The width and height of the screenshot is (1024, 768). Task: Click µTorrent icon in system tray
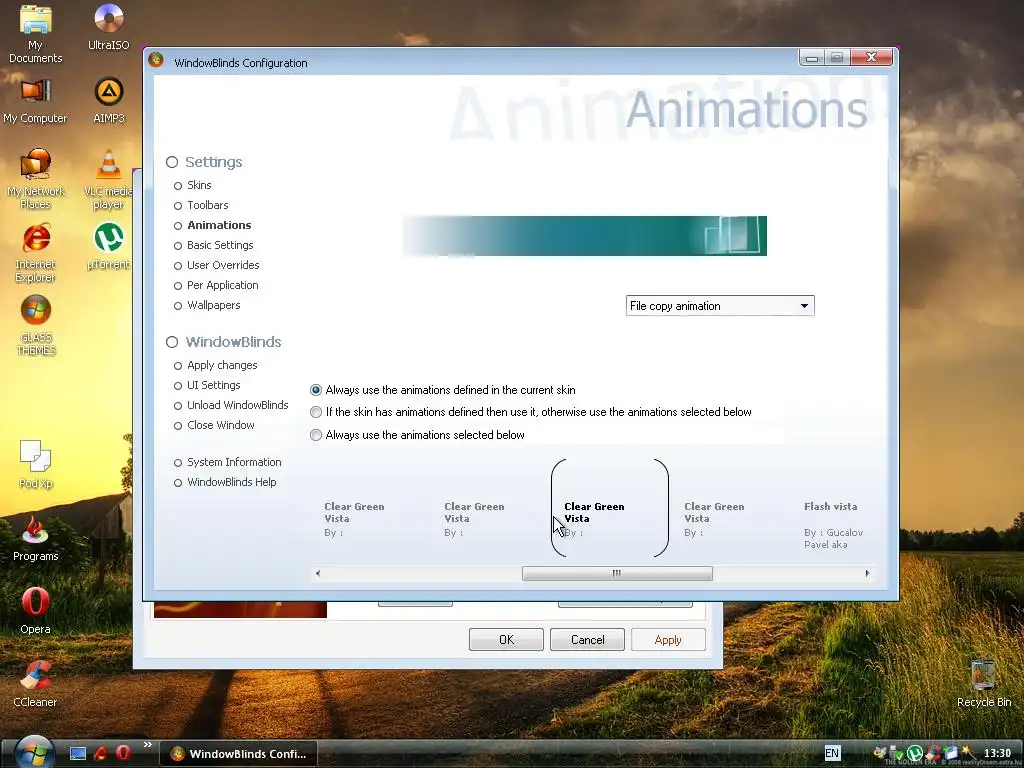coord(916,753)
